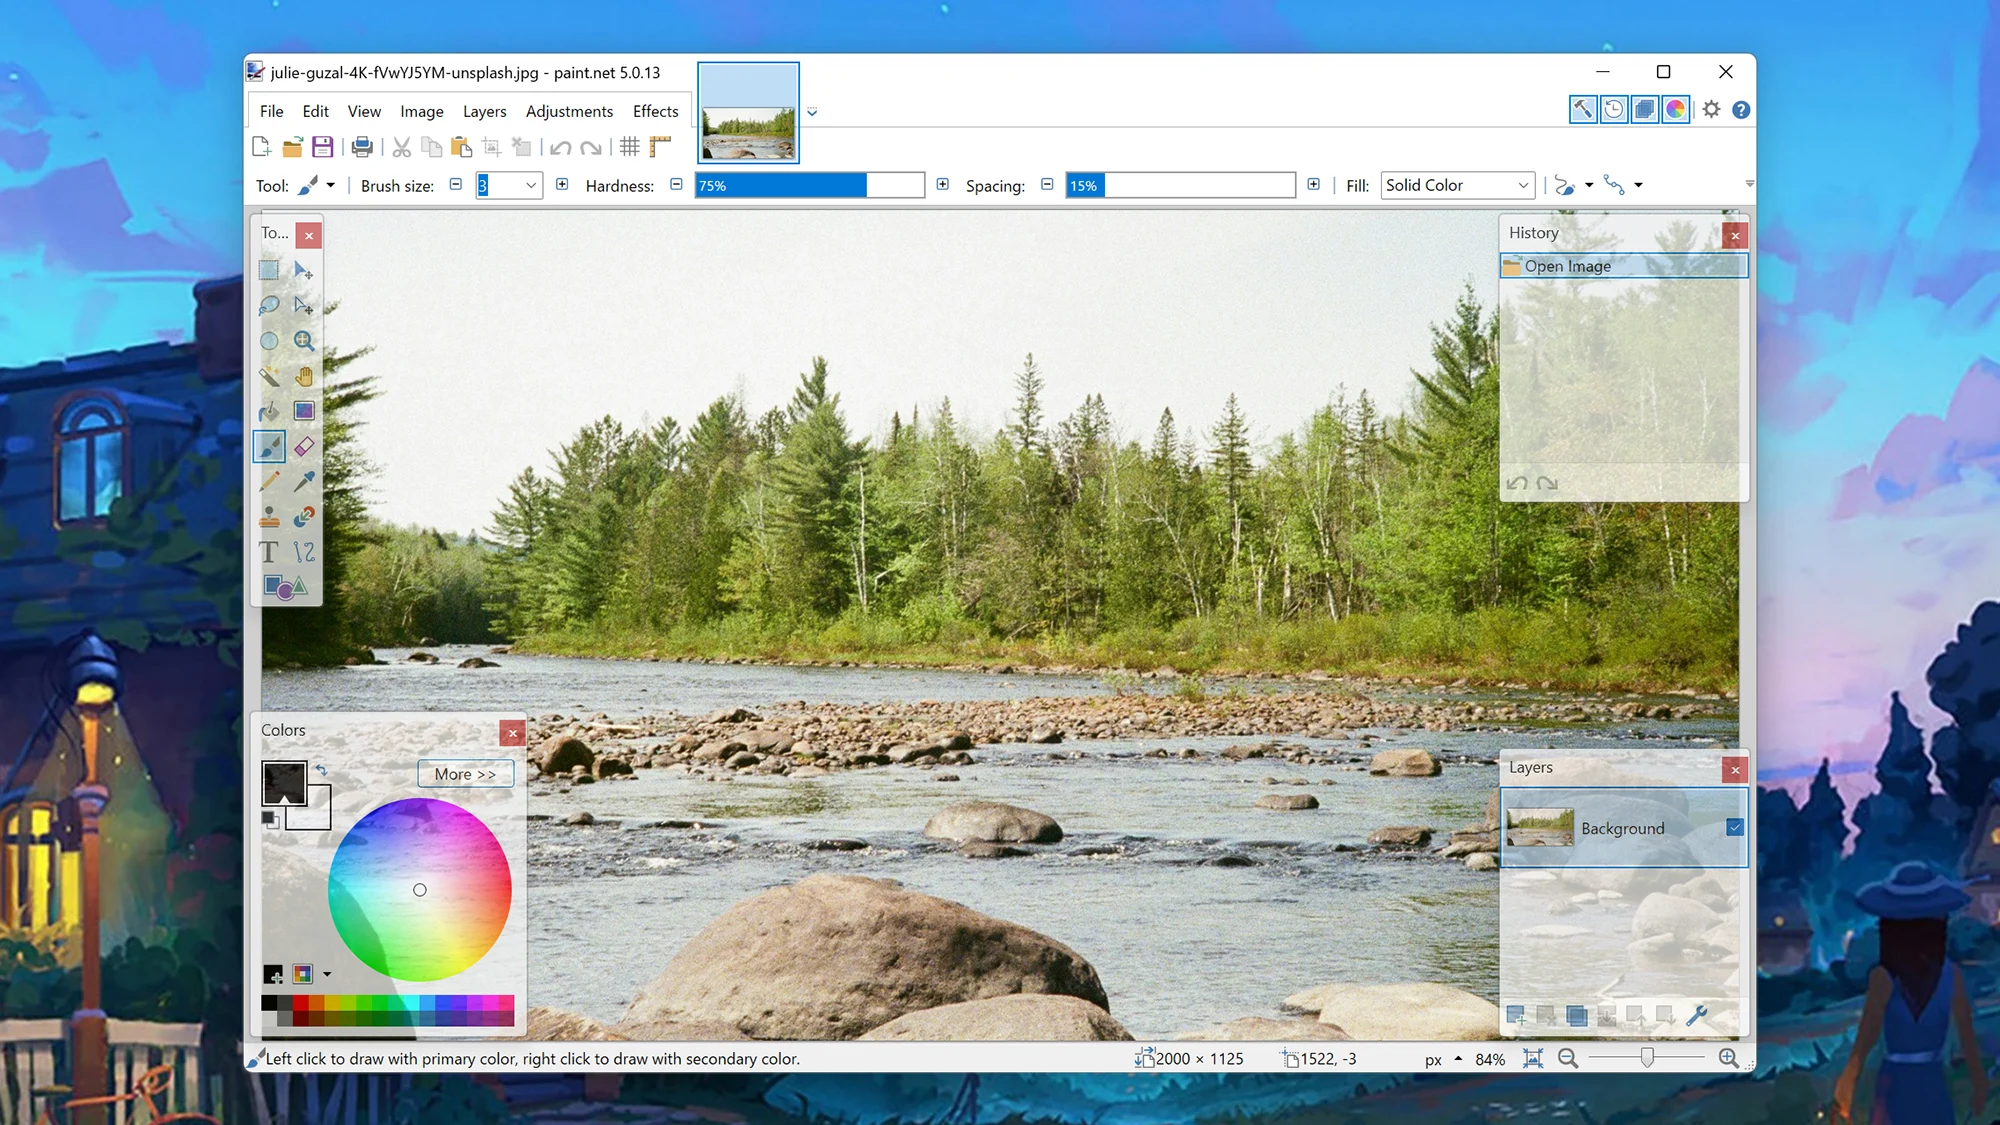Add a new layer in the Layers panel

(x=1516, y=1015)
